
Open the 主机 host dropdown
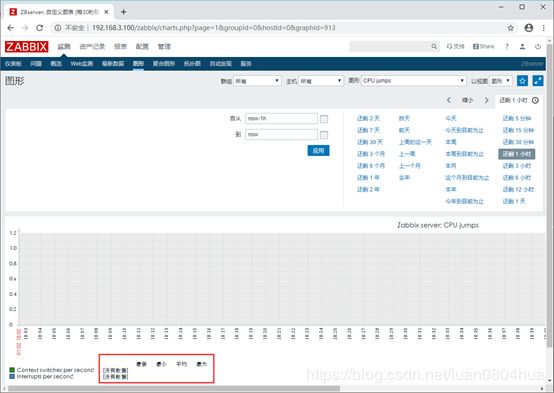[321, 81]
